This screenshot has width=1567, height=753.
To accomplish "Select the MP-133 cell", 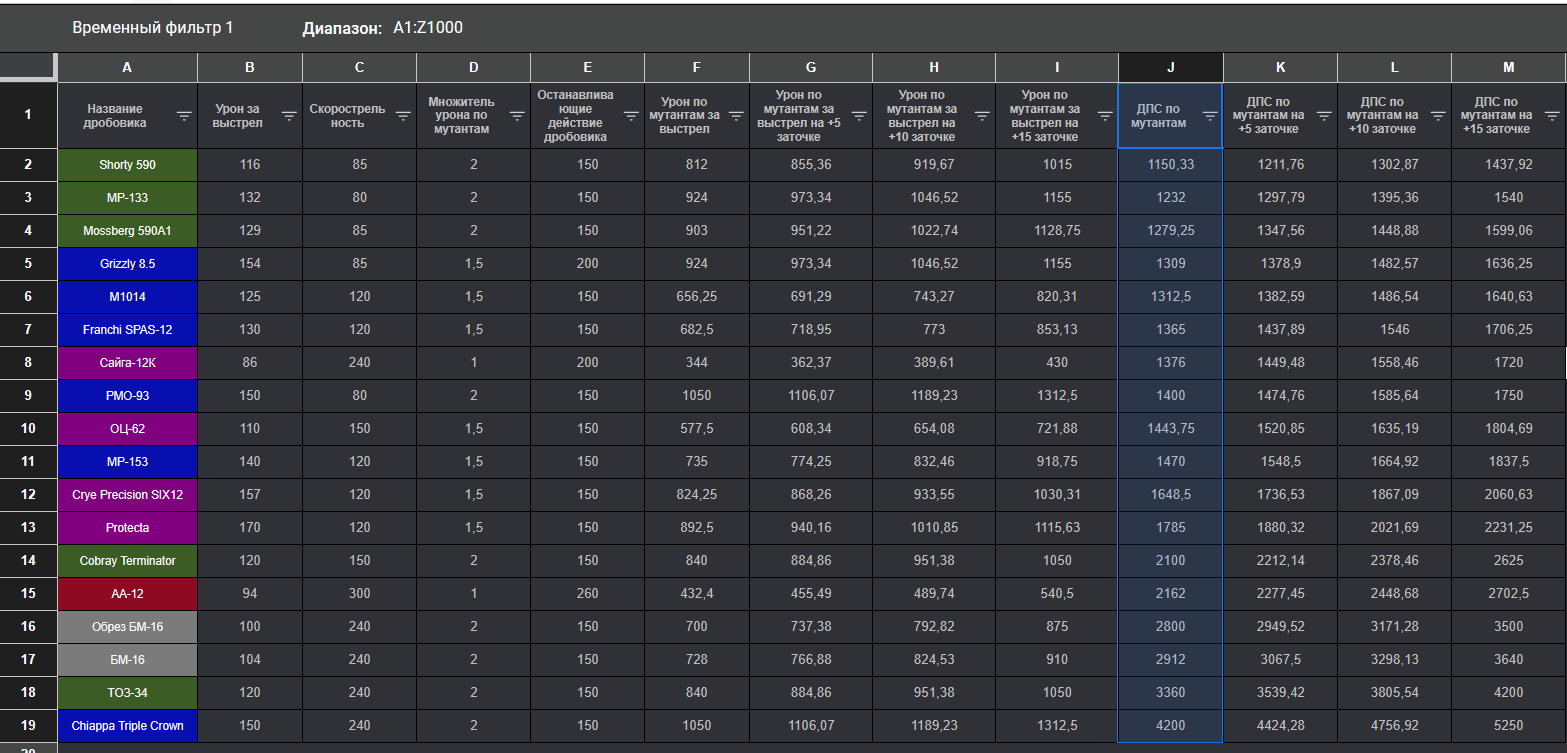I will (127, 197).
